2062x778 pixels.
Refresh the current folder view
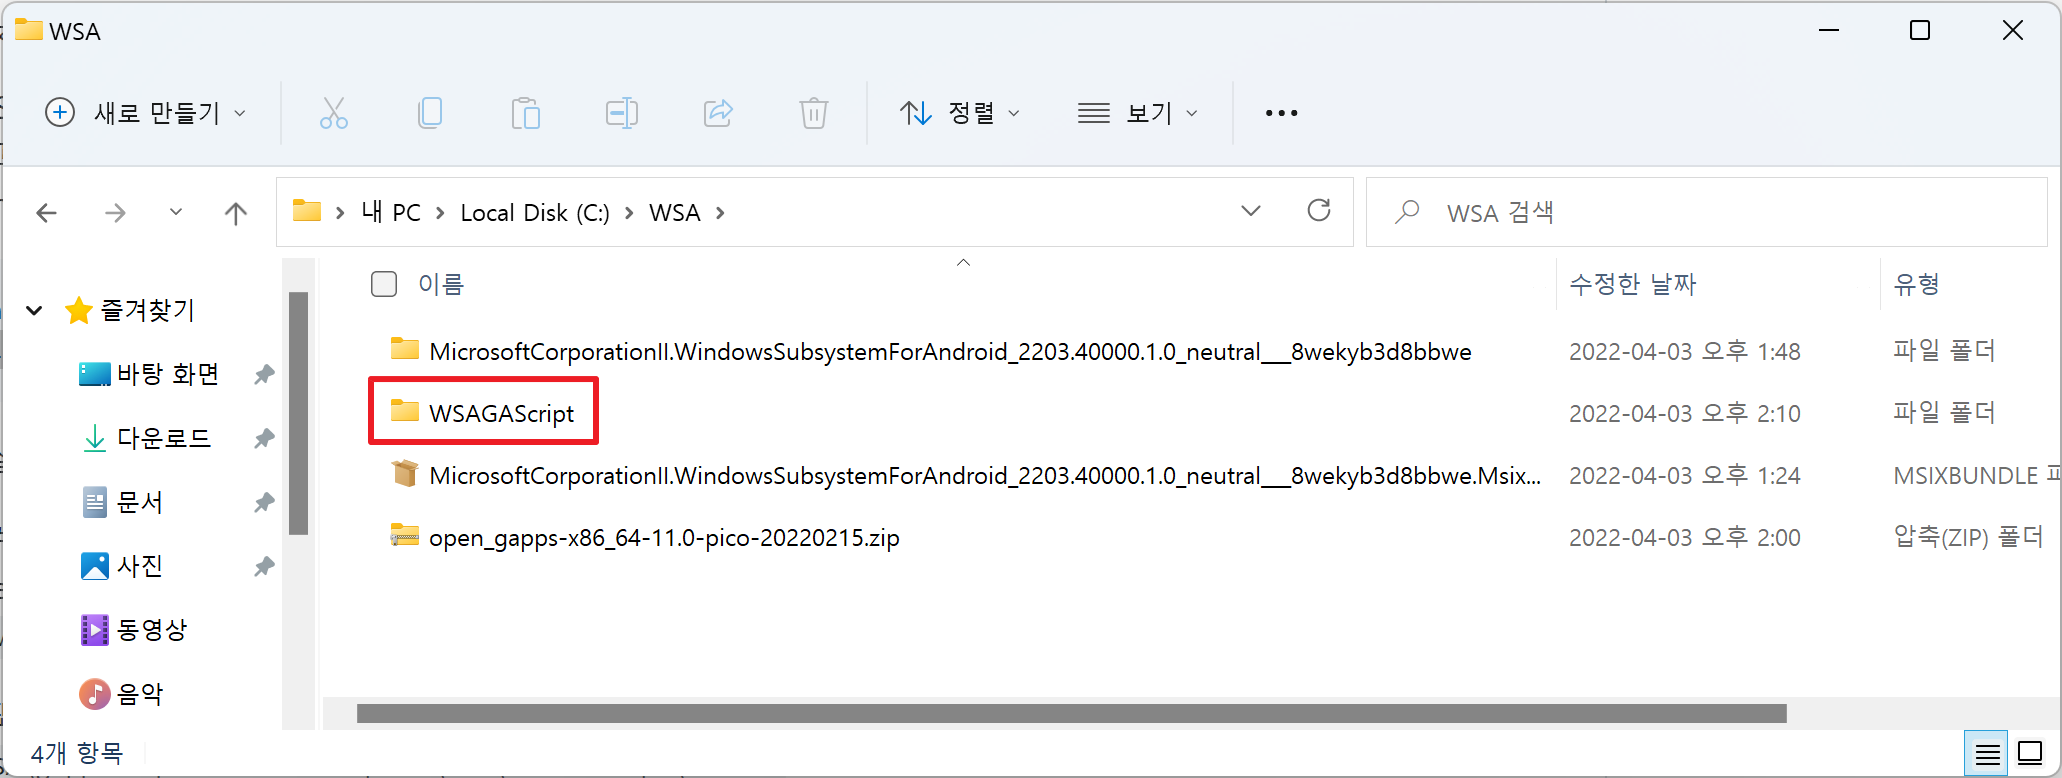pos(1319,211)
